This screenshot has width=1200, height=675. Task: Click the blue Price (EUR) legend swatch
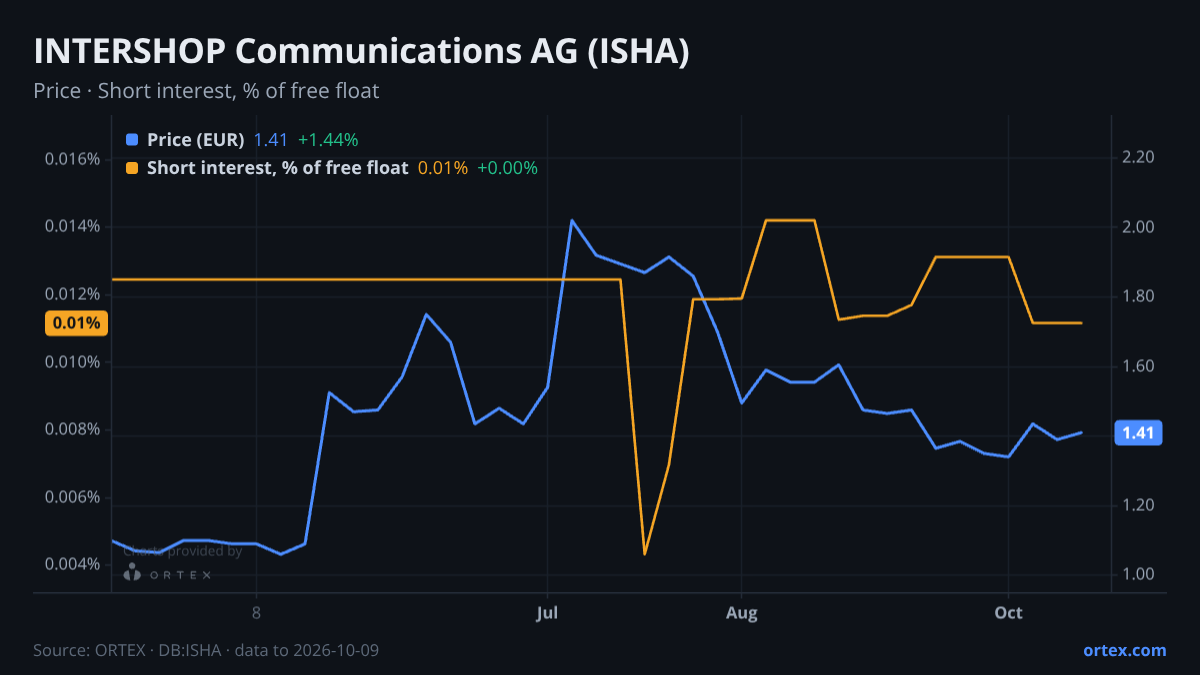[132, 140]
